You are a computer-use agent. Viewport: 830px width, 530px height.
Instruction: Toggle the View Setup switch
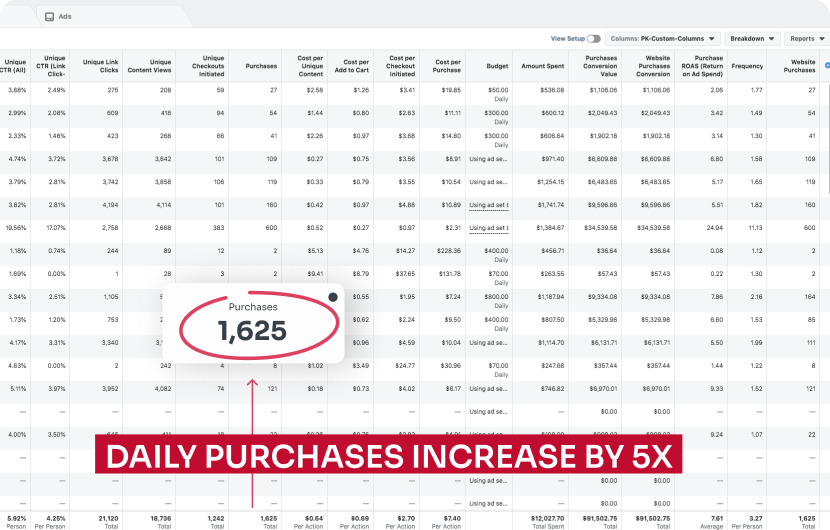pos(594,39)
